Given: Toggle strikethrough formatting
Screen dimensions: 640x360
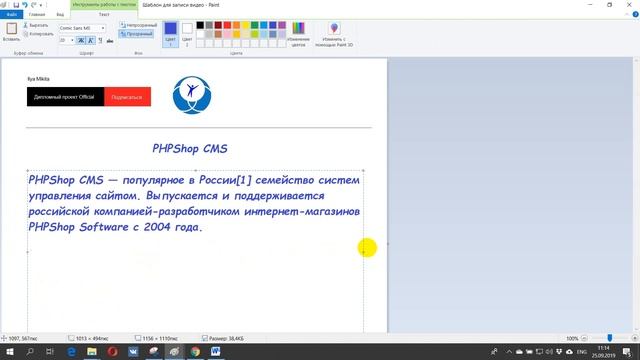Looking at the screenshot, I should (x=110, y=40).
